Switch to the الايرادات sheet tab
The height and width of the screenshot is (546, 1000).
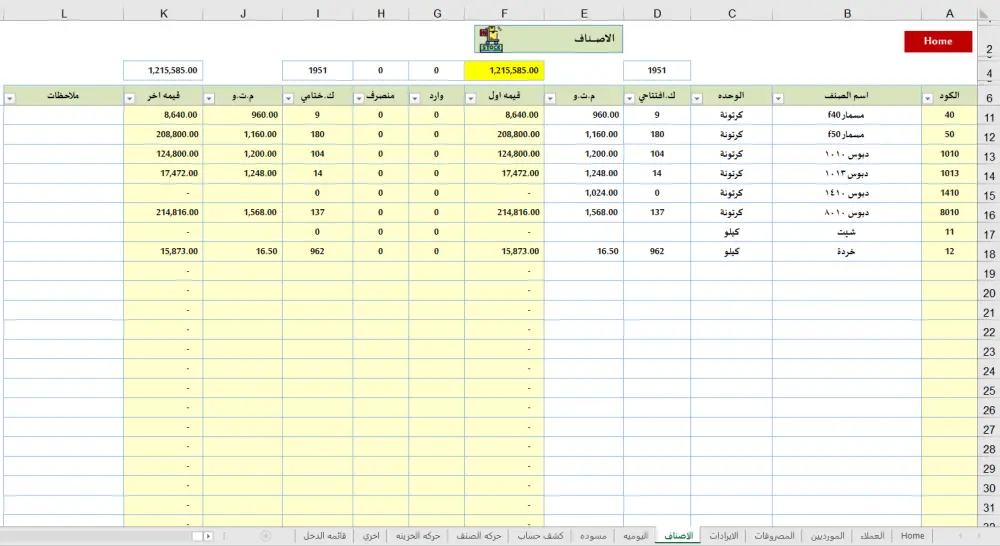coord(724,536)
